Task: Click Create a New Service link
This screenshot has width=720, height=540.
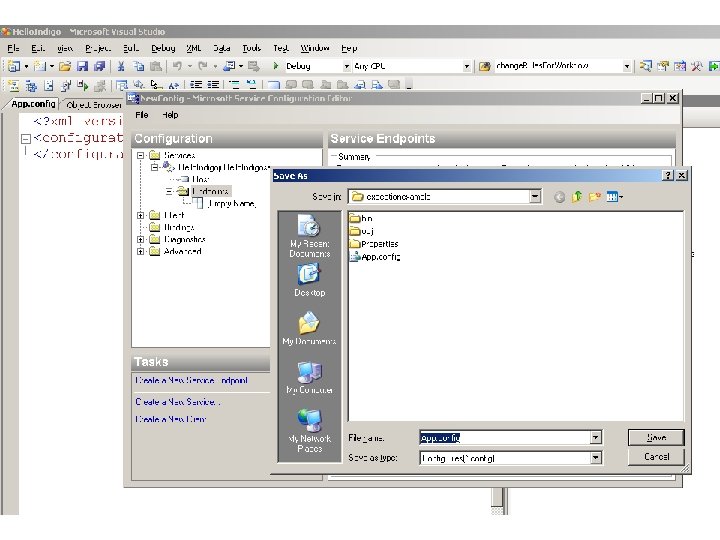Action: pyautogui.click(x=178, y=402)
